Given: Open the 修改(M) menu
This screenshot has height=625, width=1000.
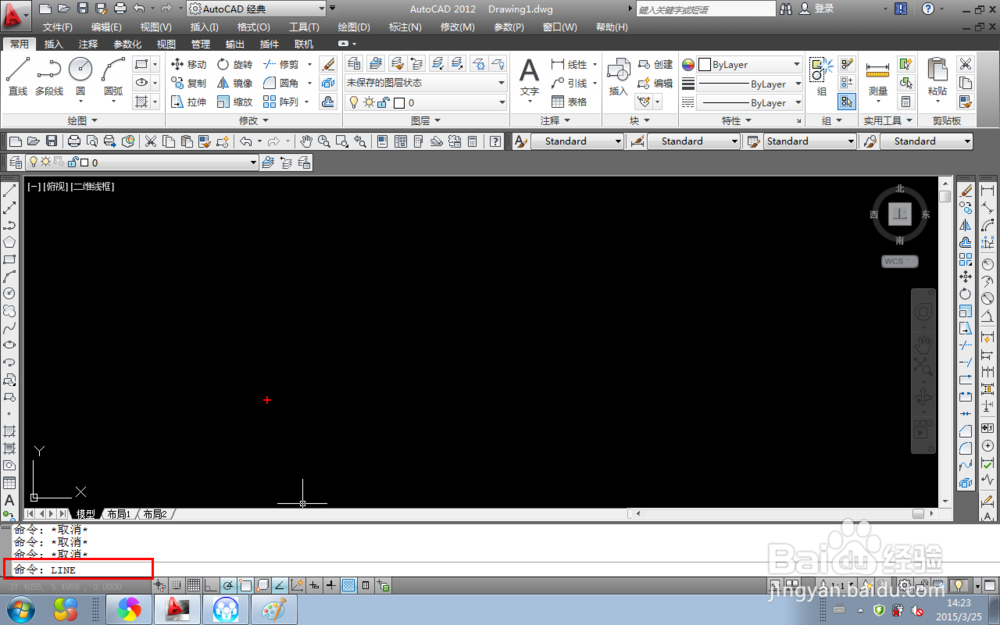Looking at the screenshot, I should point(457,27).
